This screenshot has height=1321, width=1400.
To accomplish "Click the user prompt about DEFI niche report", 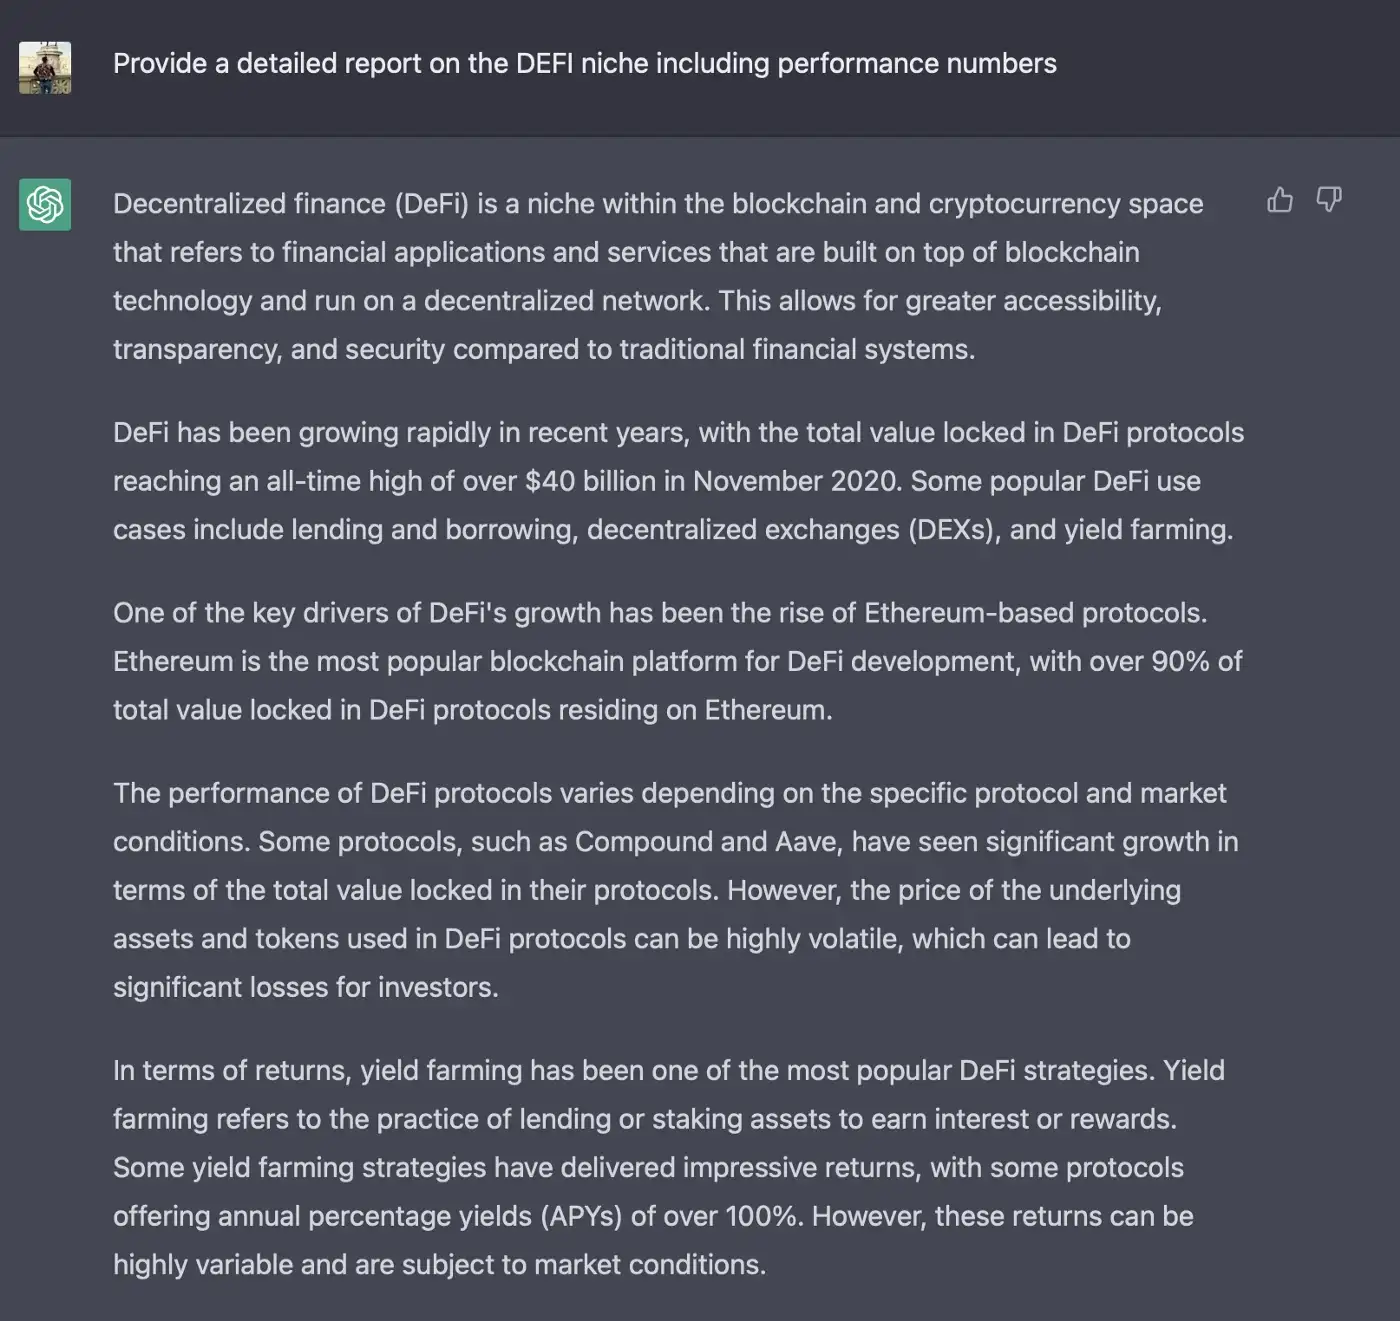I will tap(584, 63).
